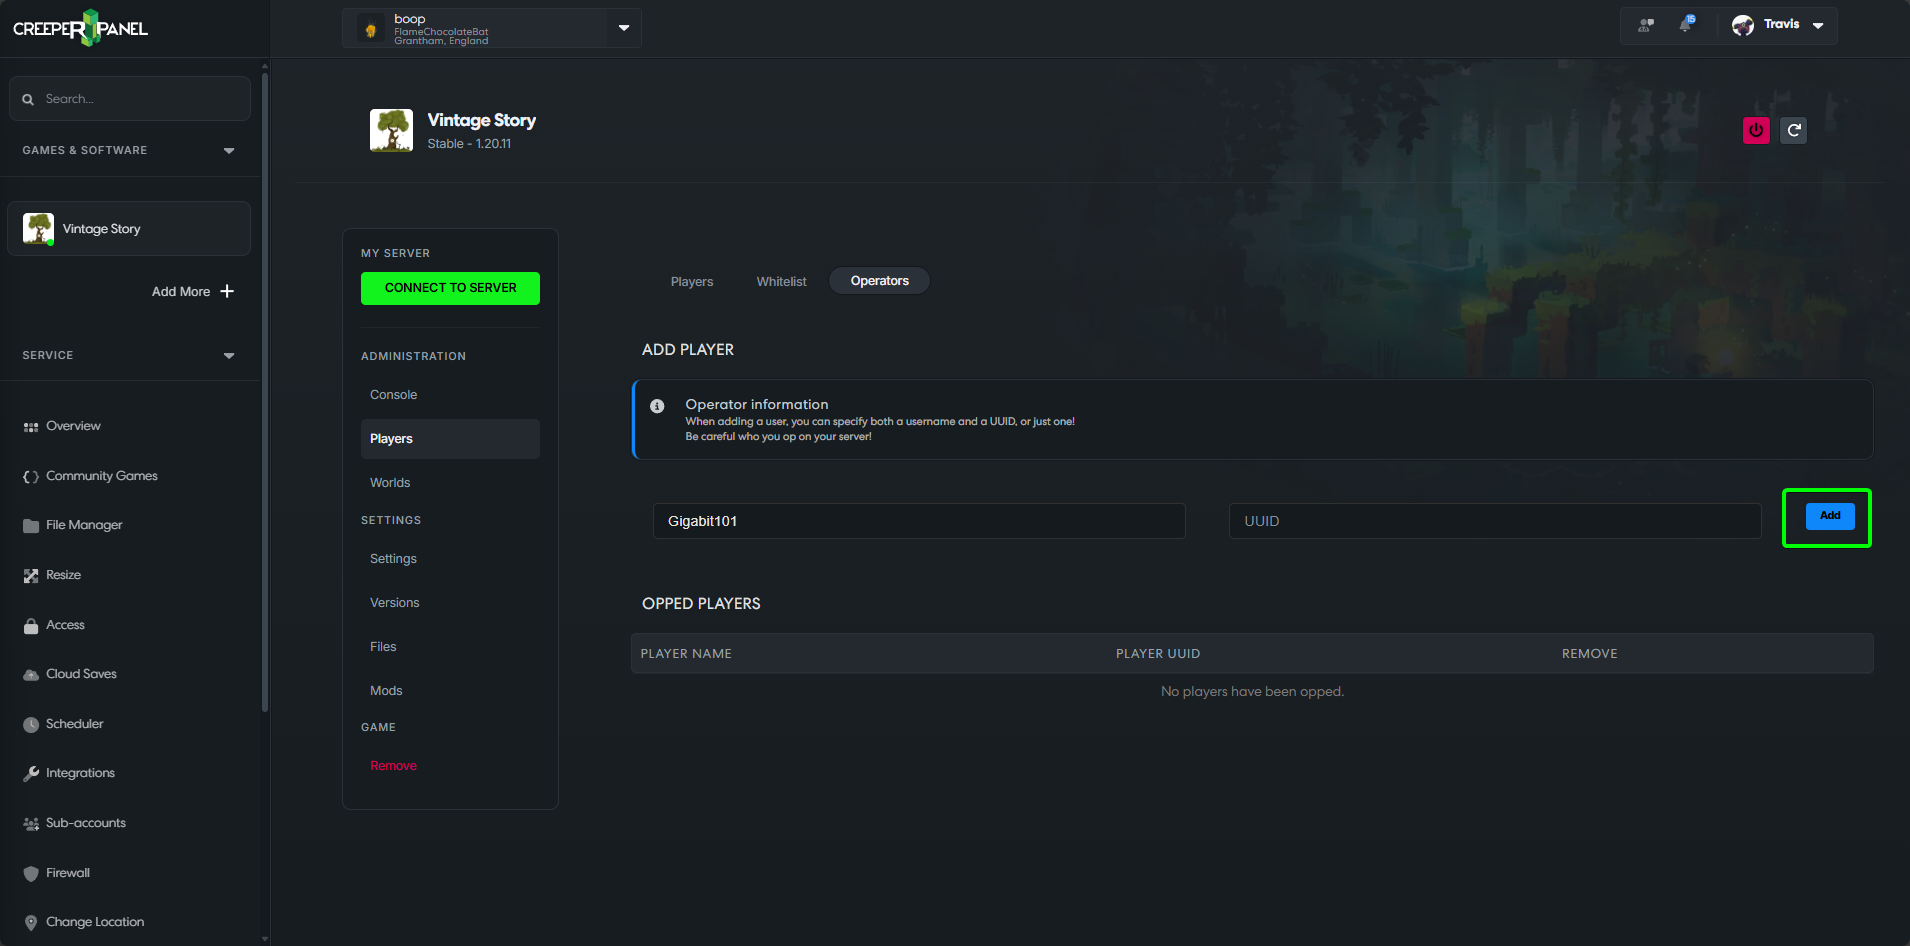Click the sidebar Search field
Viewport: 1910px width, 946px height.
(130, 99)
